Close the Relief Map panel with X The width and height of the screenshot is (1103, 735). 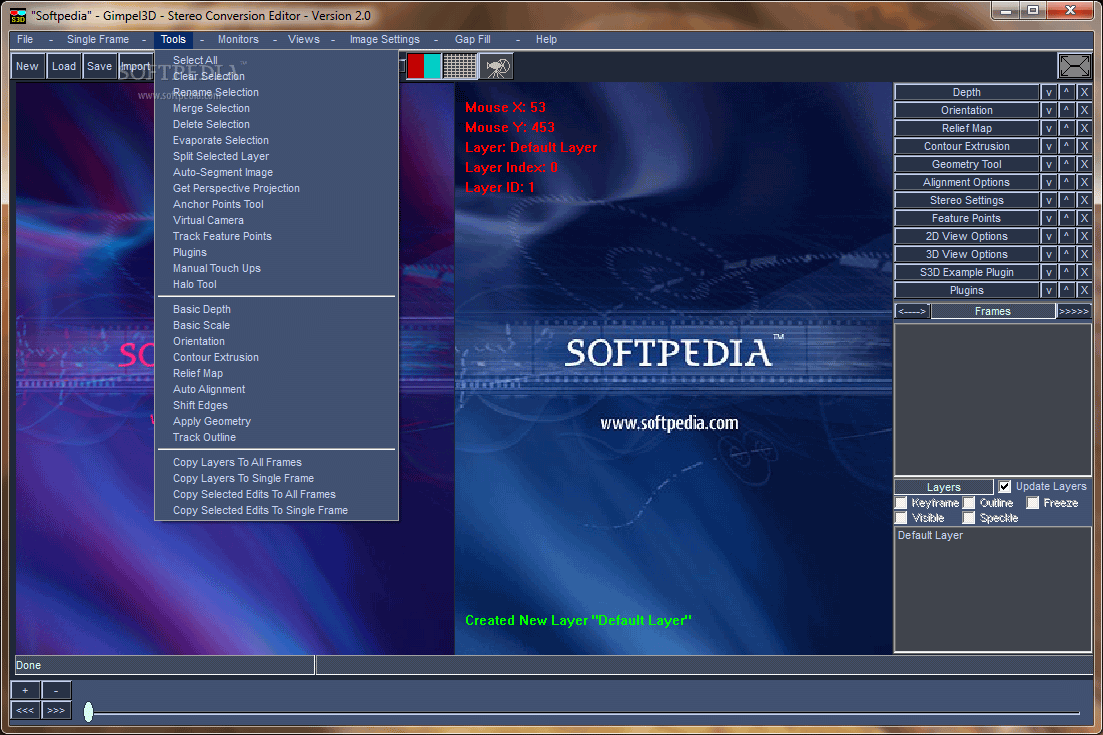(1084, 128)
